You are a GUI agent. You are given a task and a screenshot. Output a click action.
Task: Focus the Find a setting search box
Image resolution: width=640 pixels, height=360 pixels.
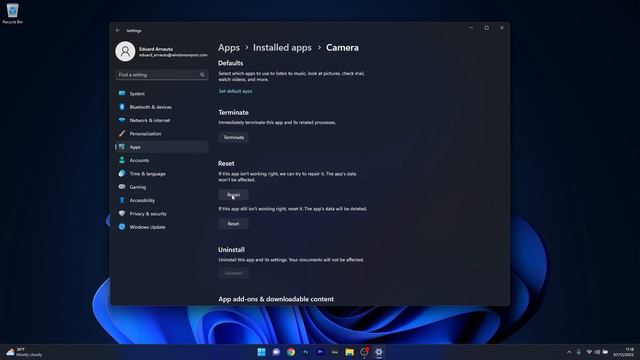(x=162, y=75)
